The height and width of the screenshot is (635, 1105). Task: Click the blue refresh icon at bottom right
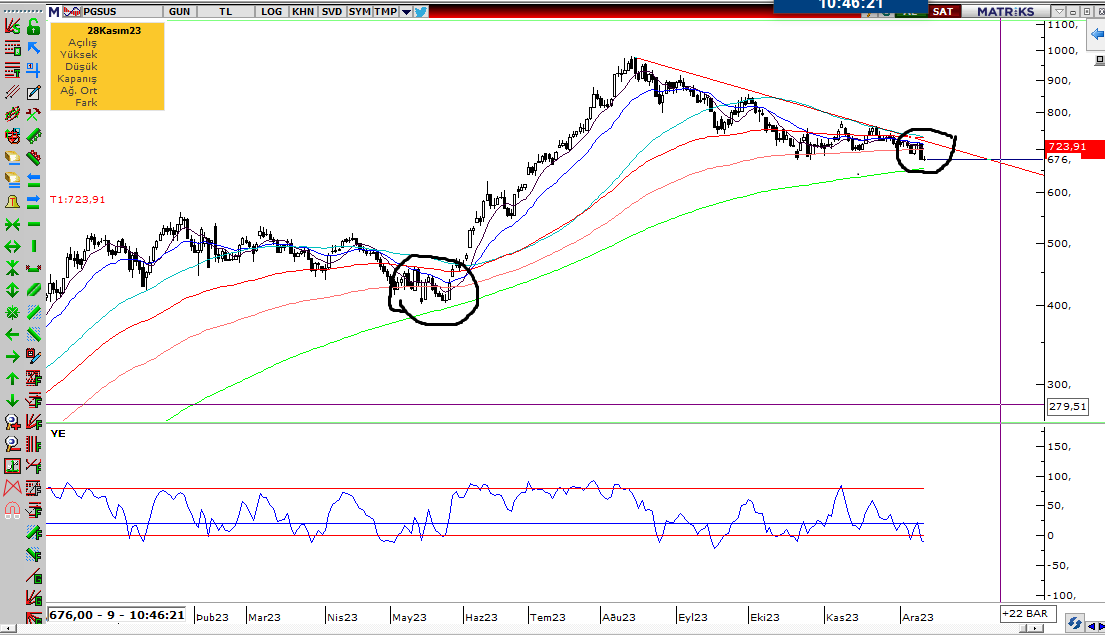pos(1074,623)
